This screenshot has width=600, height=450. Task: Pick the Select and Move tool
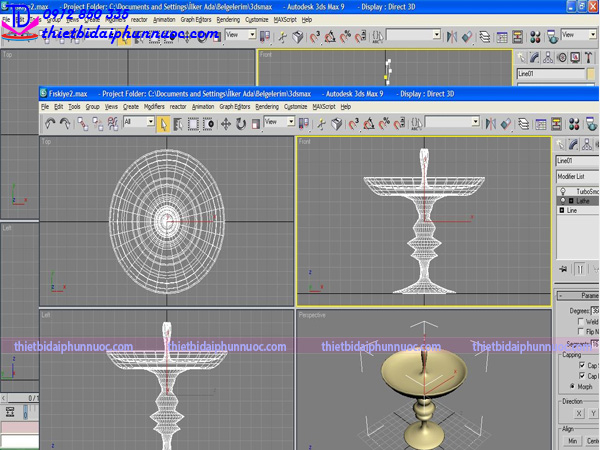pyautogui.click(x=226, y=124)
